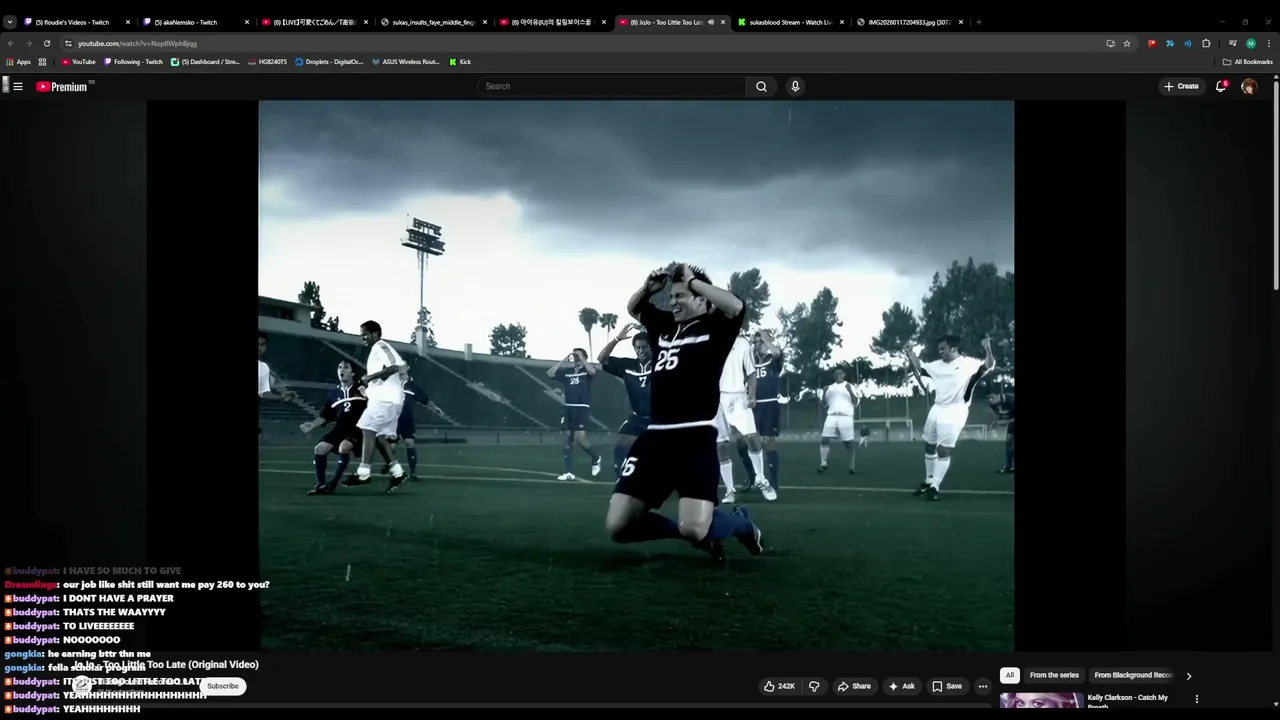The height and width of the screenshot is (720, 1280).
Task: Go to the YouTube Premium home logo
Action: click(63, 87)
